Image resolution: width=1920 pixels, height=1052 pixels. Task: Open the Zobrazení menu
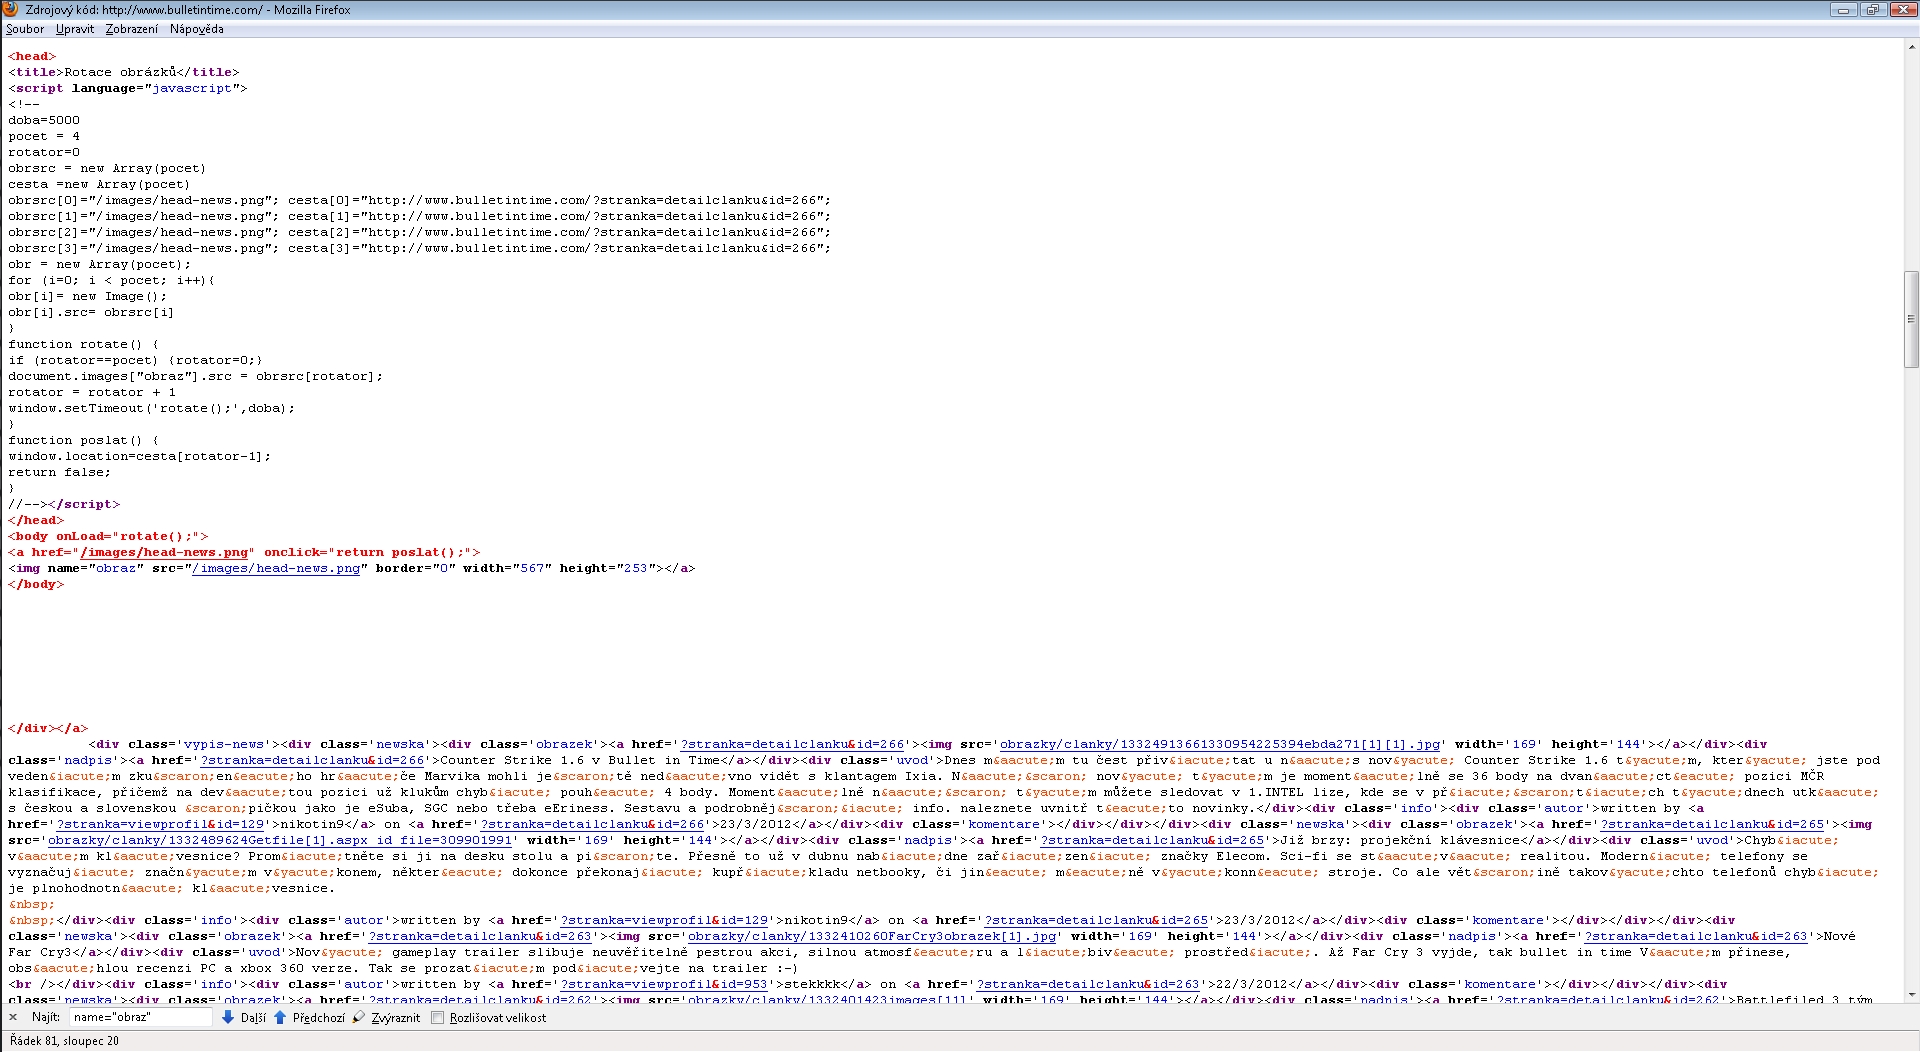tap(132, 29)
